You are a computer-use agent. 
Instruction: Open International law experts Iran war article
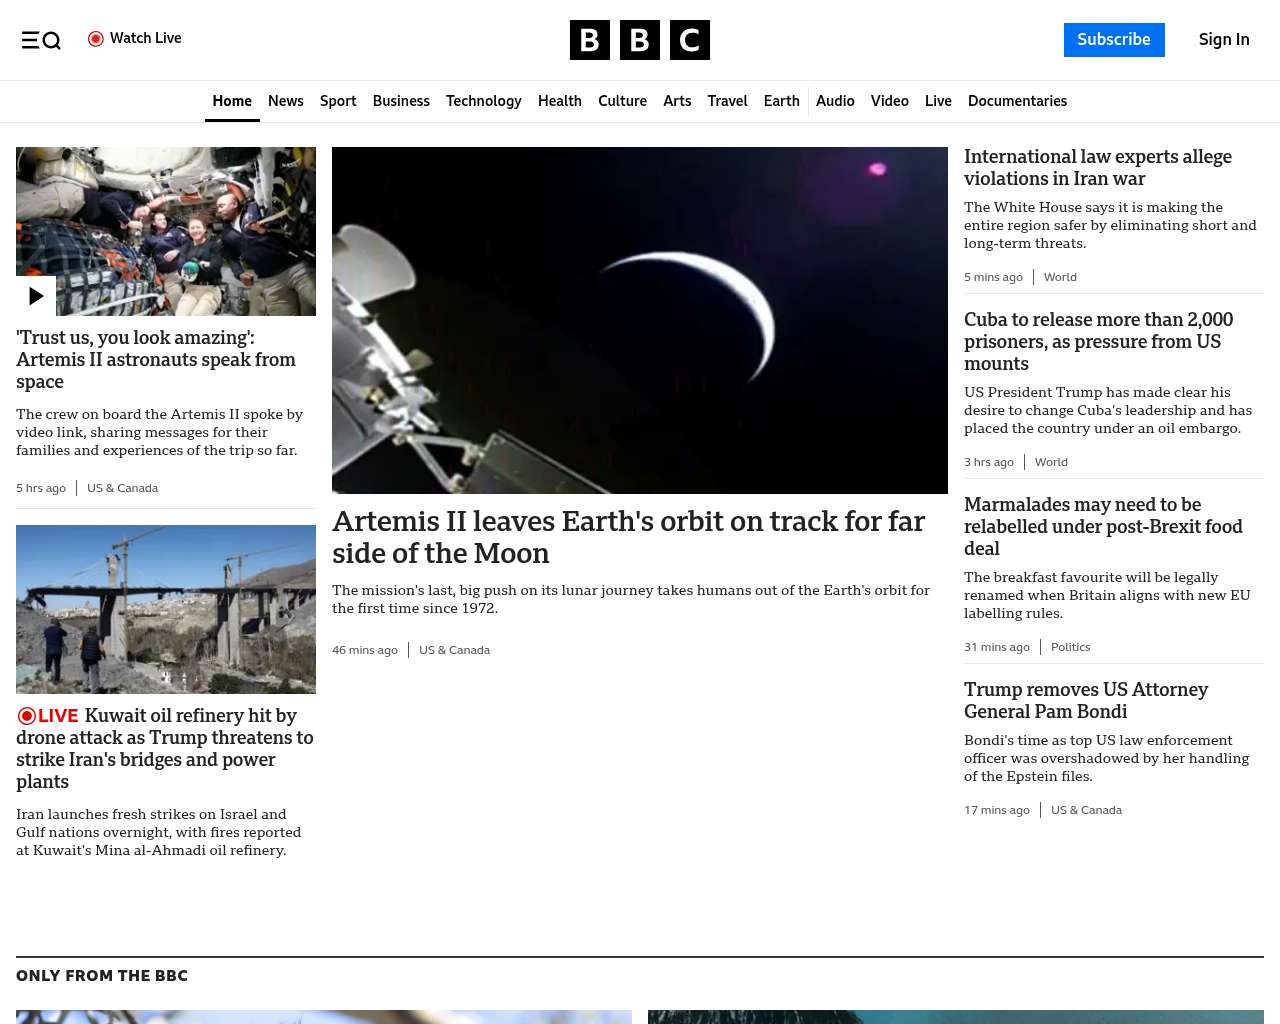pos(1097,167)
